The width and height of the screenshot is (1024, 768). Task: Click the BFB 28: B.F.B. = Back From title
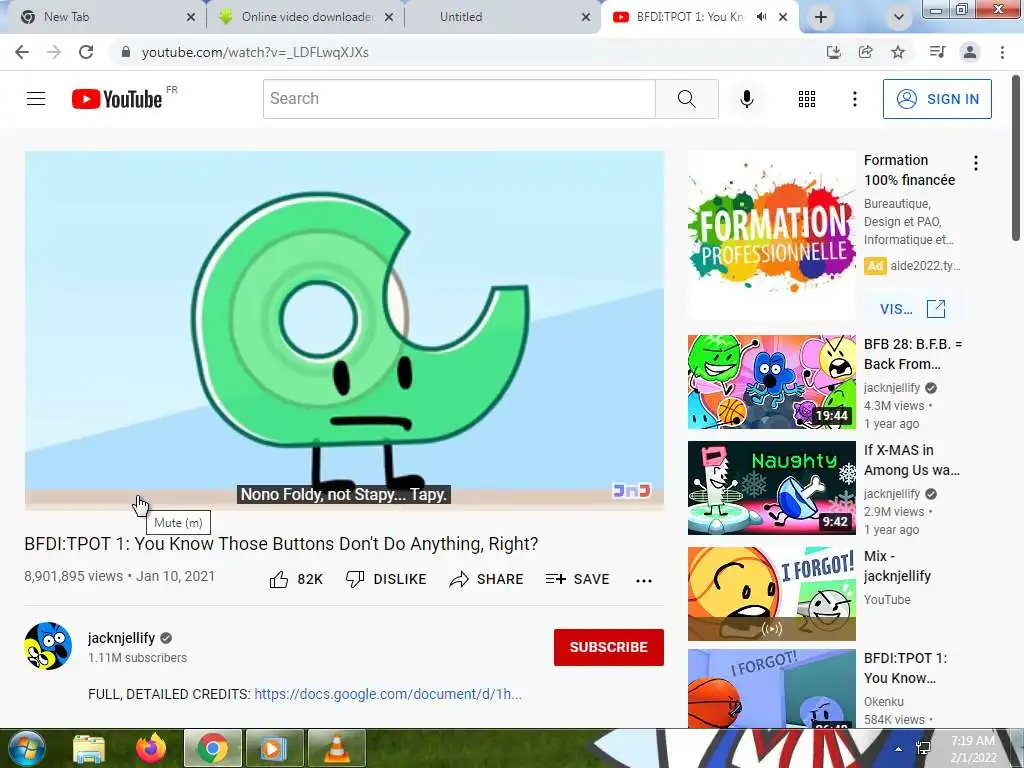(x=912, y=354)
